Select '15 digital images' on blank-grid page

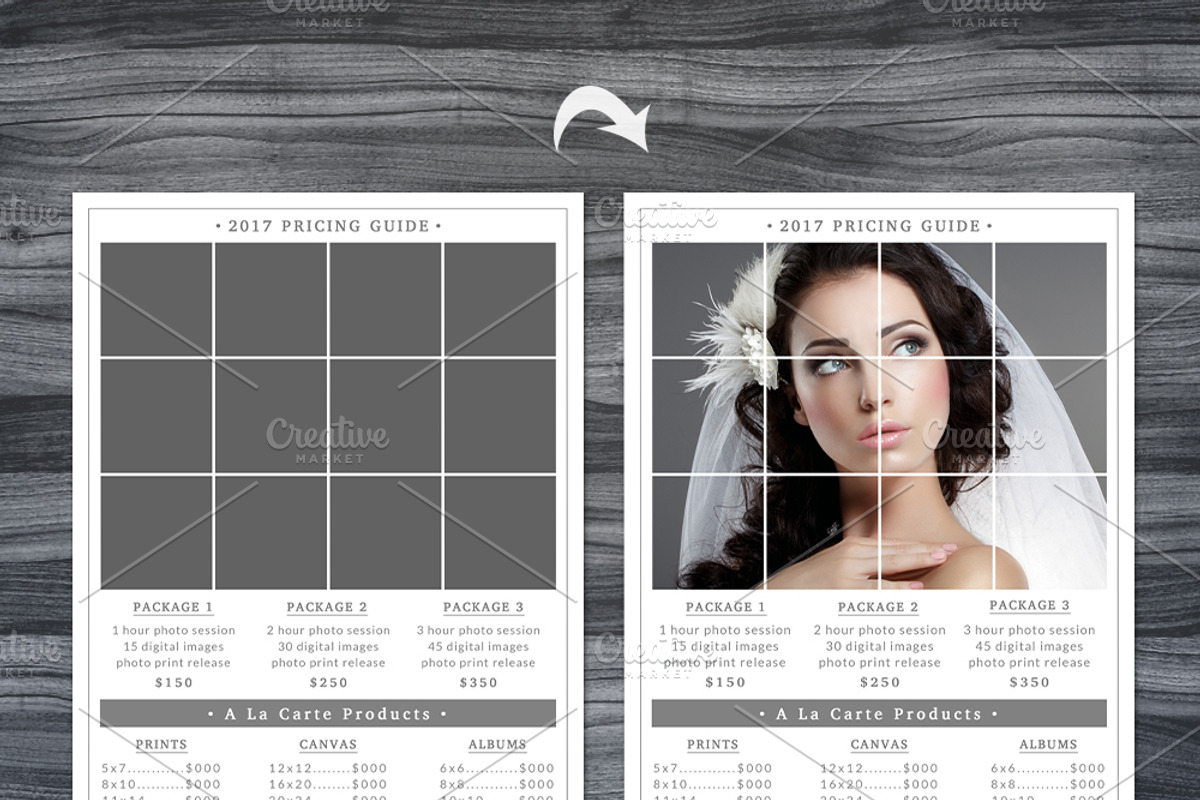[174, 646]
